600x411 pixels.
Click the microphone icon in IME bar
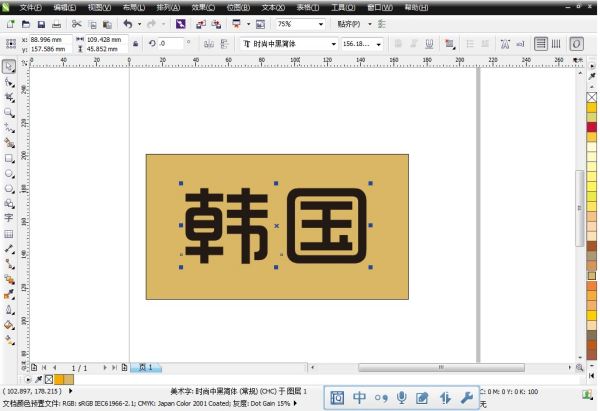402,398
